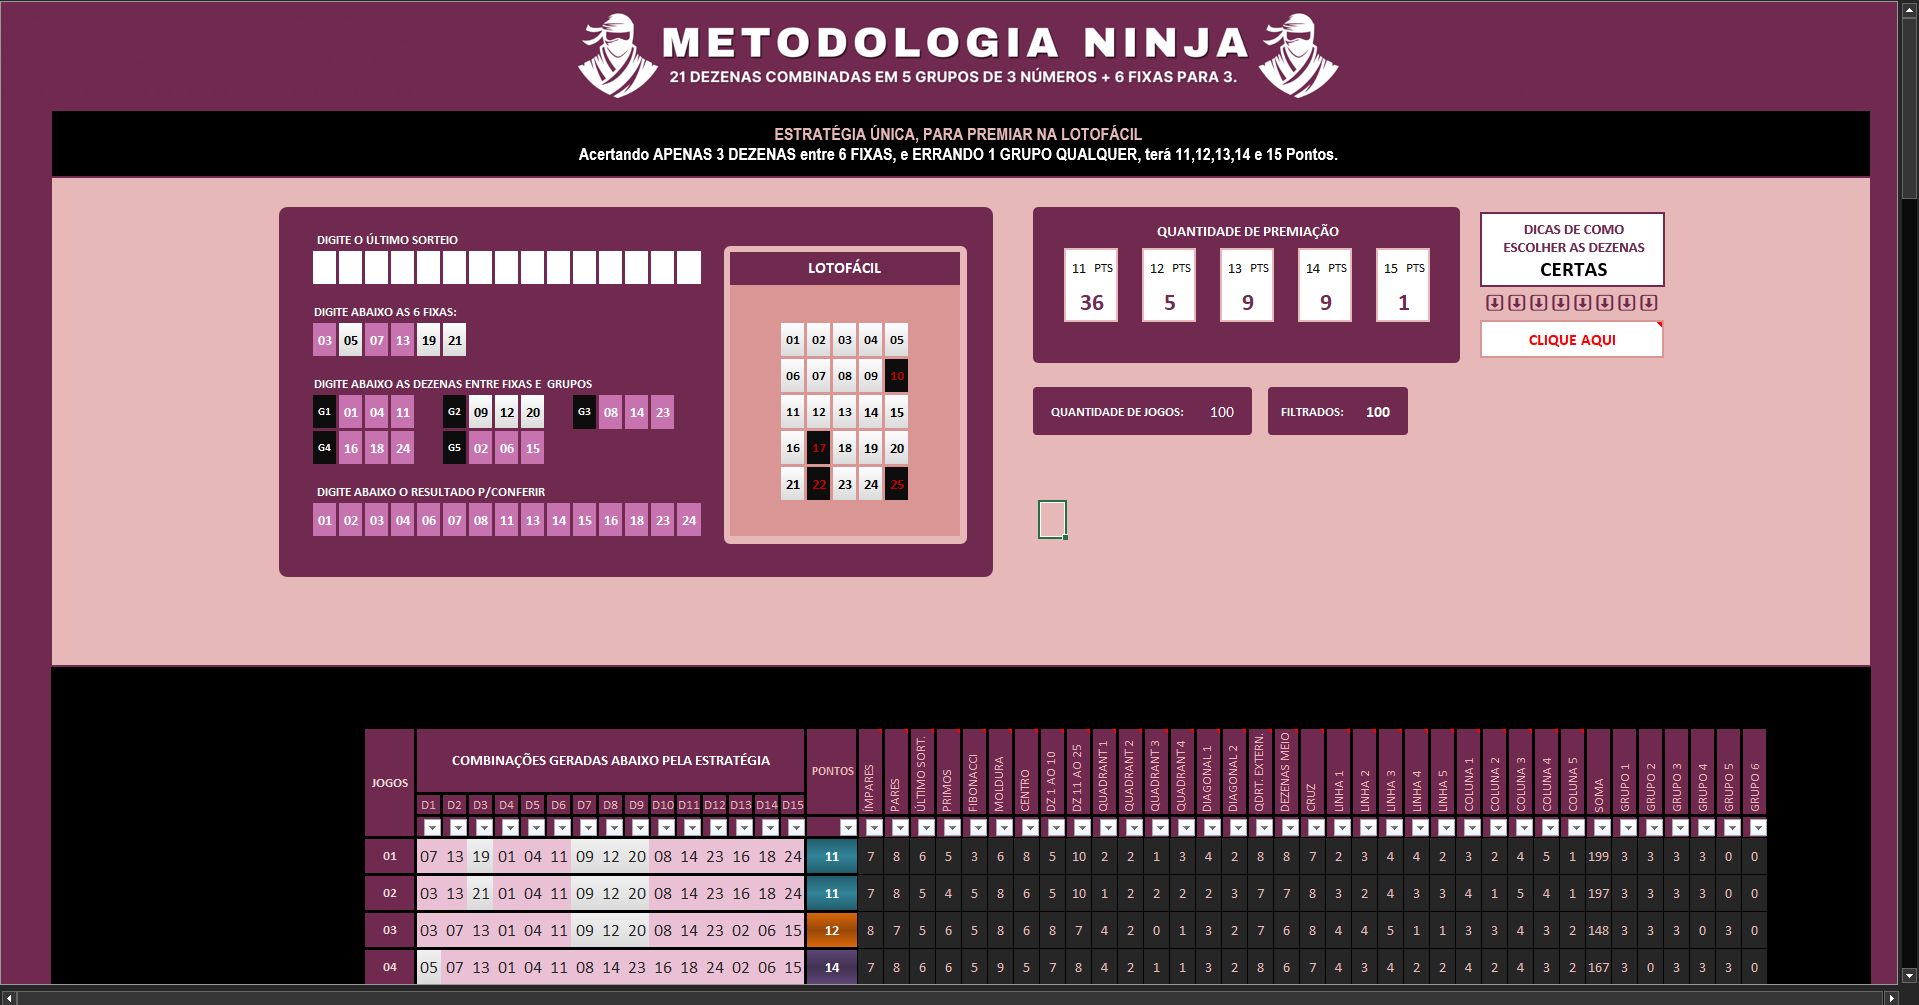The width and height of the screenshot is (1919, 1005).
Task: Select fixed number cell 03 under 6 FIXAS
Action: (x=325, y=340)
